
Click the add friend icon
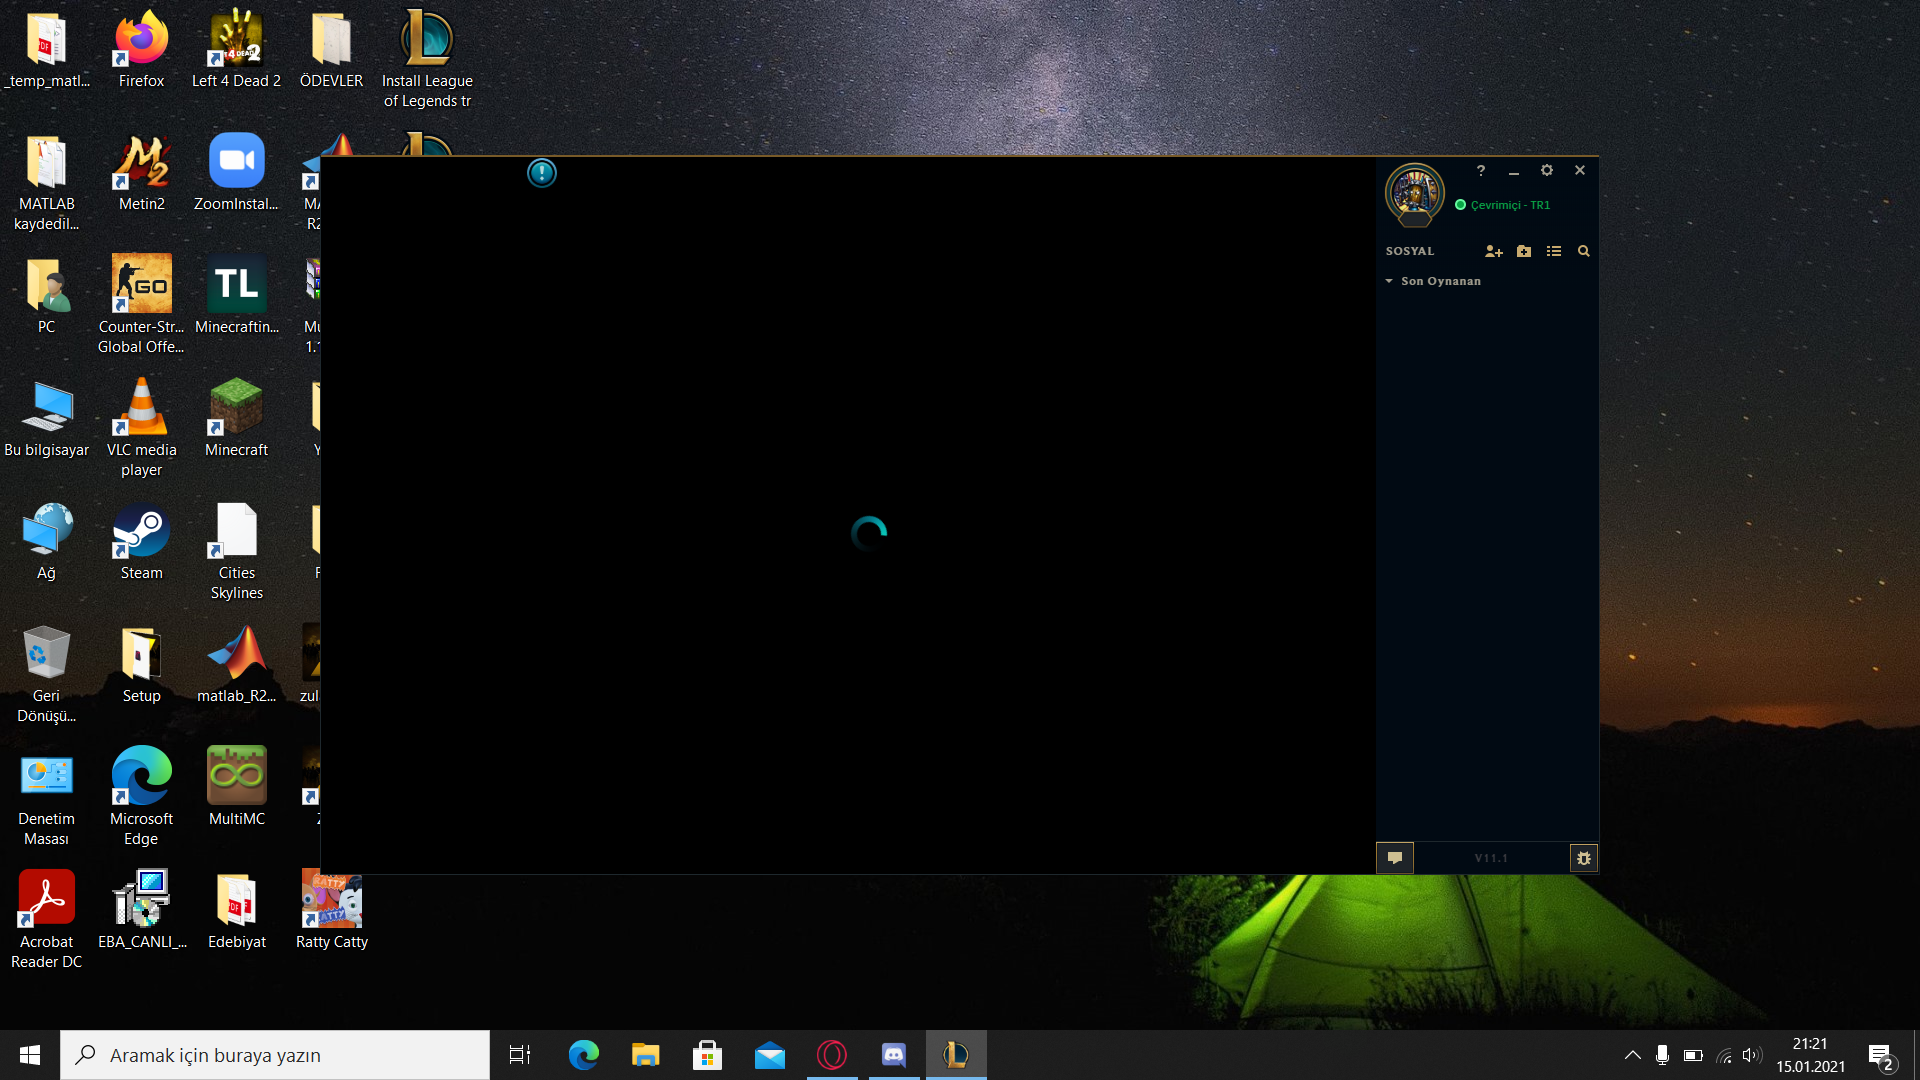[1493, 252]
